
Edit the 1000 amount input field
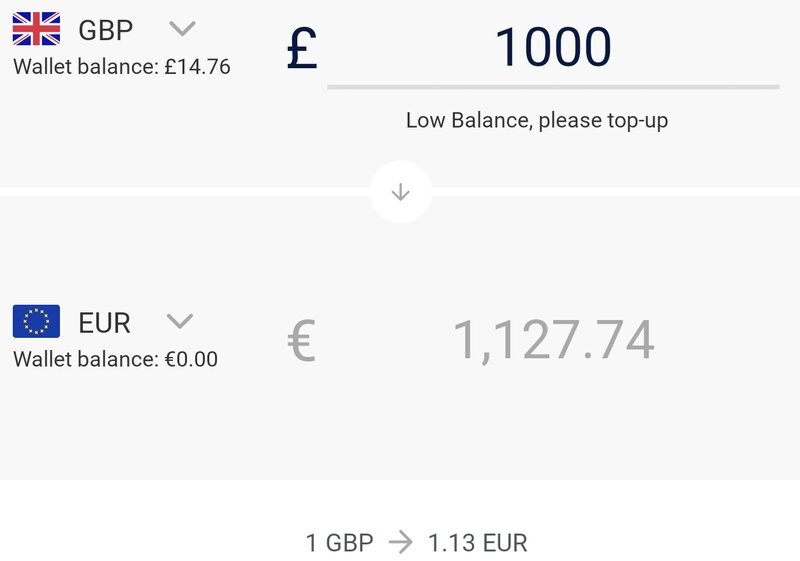point(553,47)
